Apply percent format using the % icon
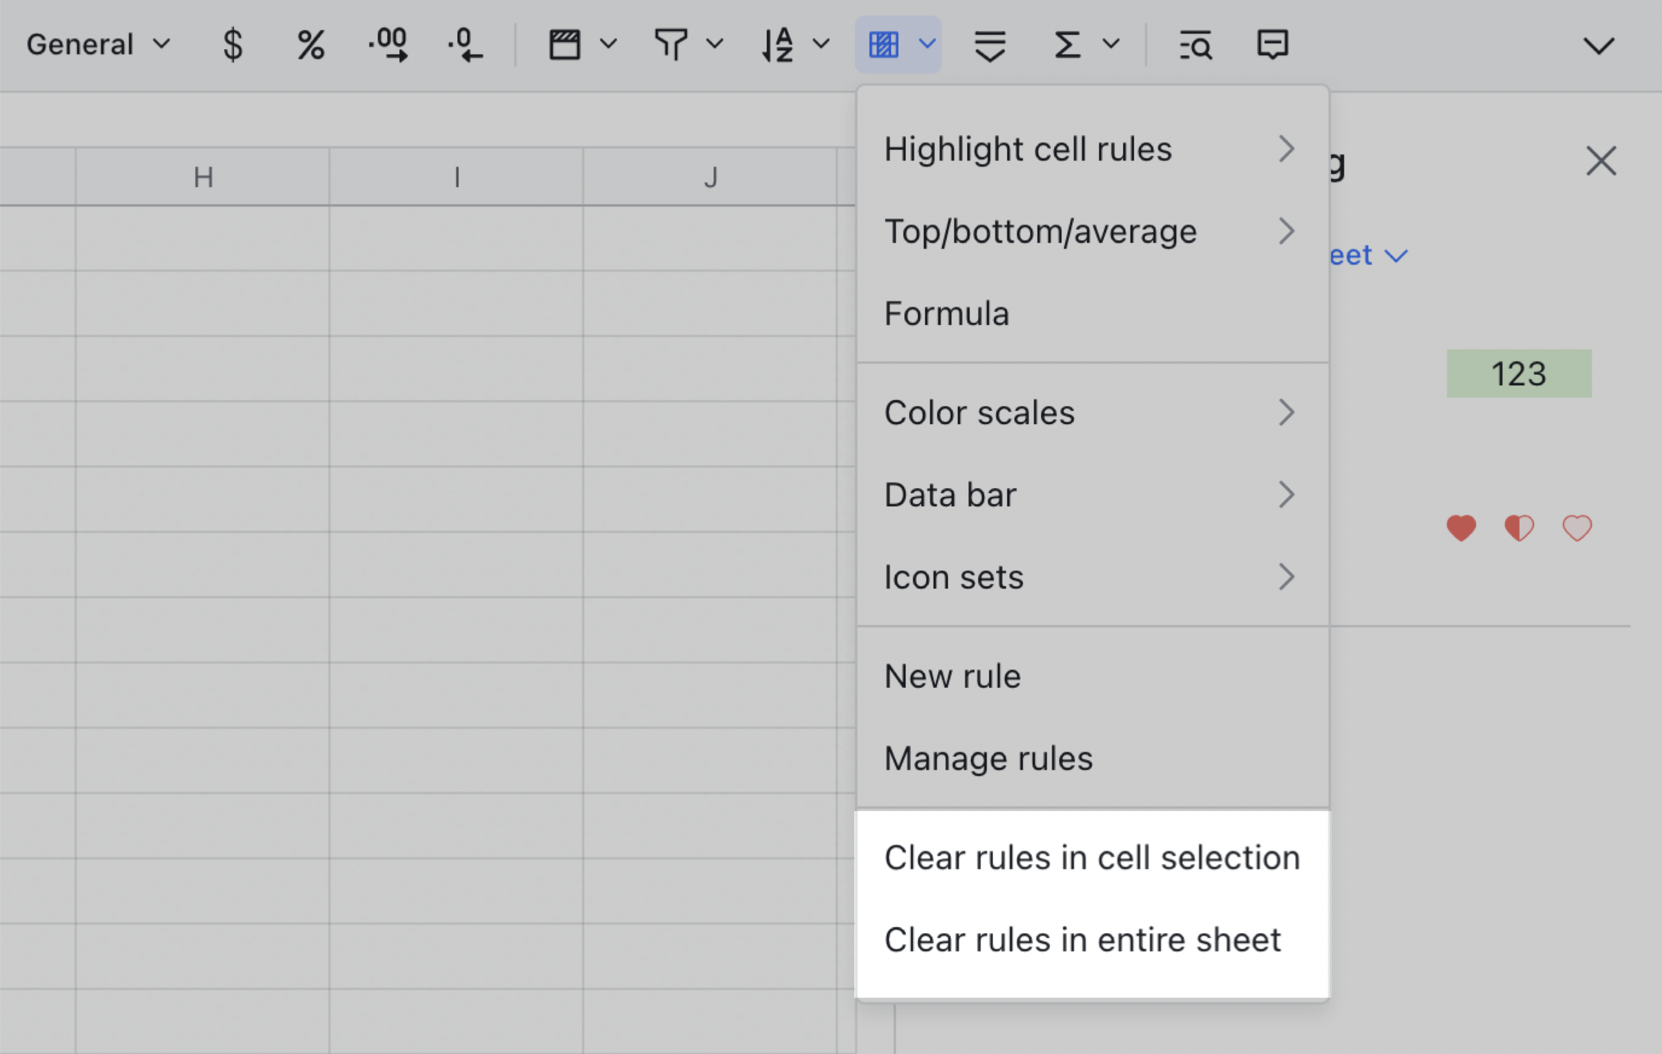The width and height of the screenshot is (1662, 1054). (x=310, y=44)
